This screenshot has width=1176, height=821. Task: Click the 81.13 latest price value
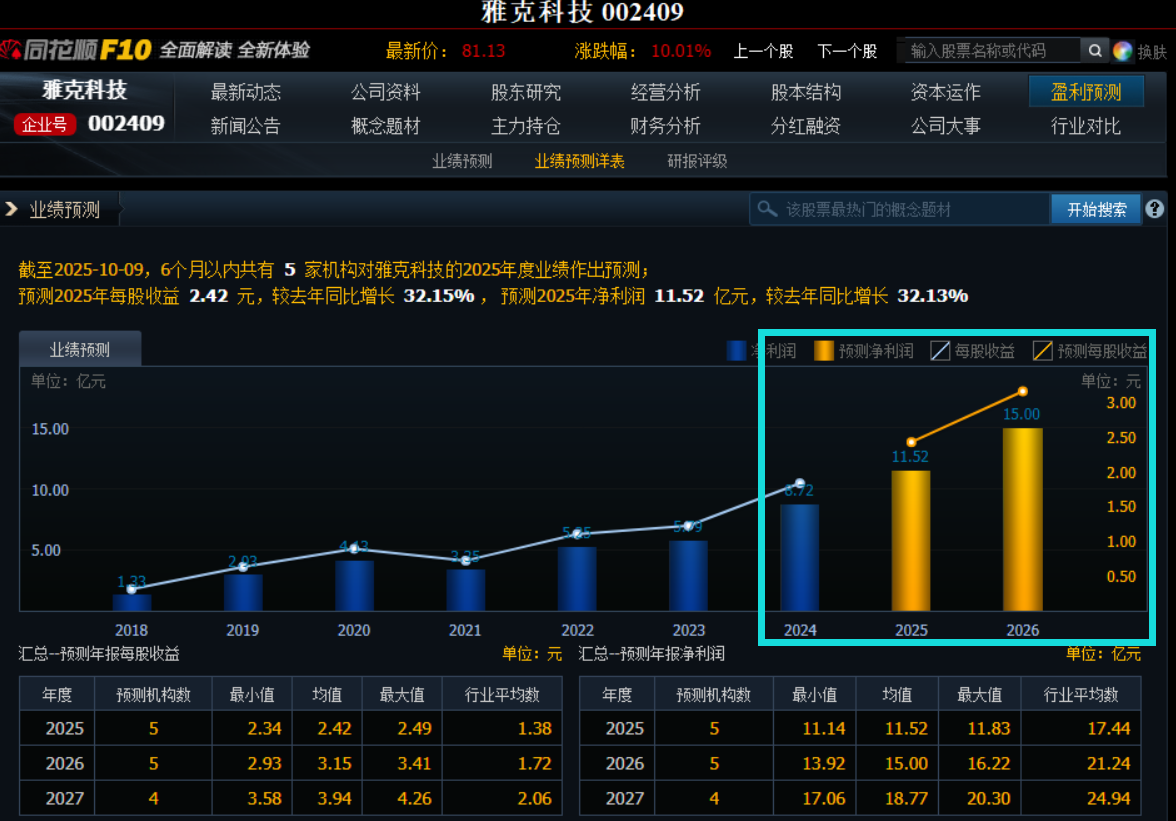483,51
